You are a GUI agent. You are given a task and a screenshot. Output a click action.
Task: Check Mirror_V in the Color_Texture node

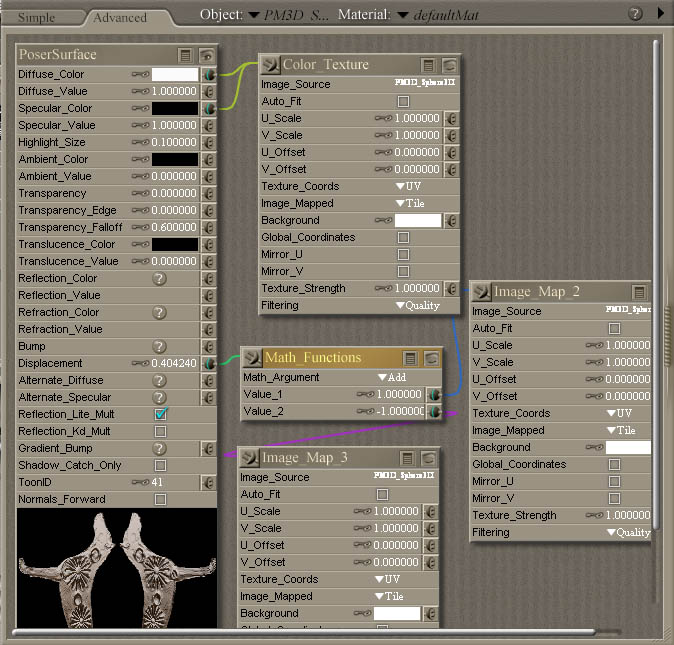tap(403, 272)
